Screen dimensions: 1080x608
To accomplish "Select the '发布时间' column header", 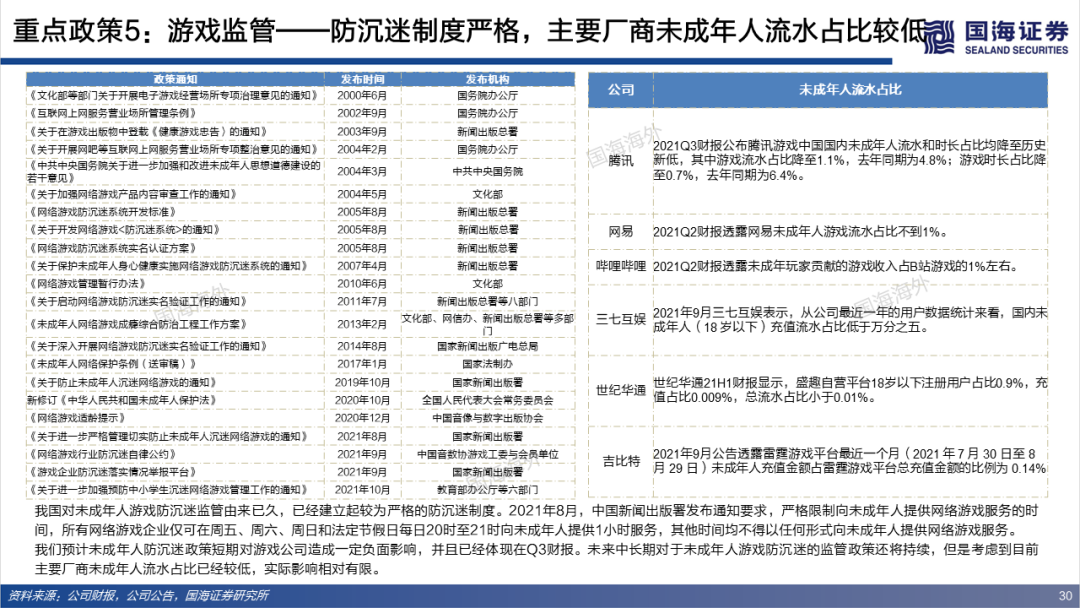I will (362, 79).
